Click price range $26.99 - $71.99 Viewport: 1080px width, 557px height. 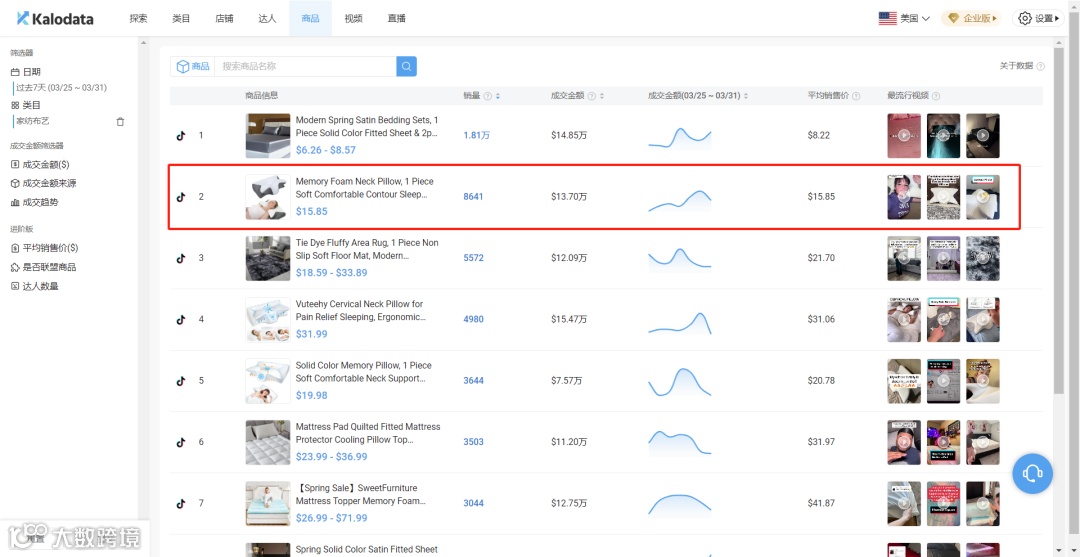click(331, 518)
